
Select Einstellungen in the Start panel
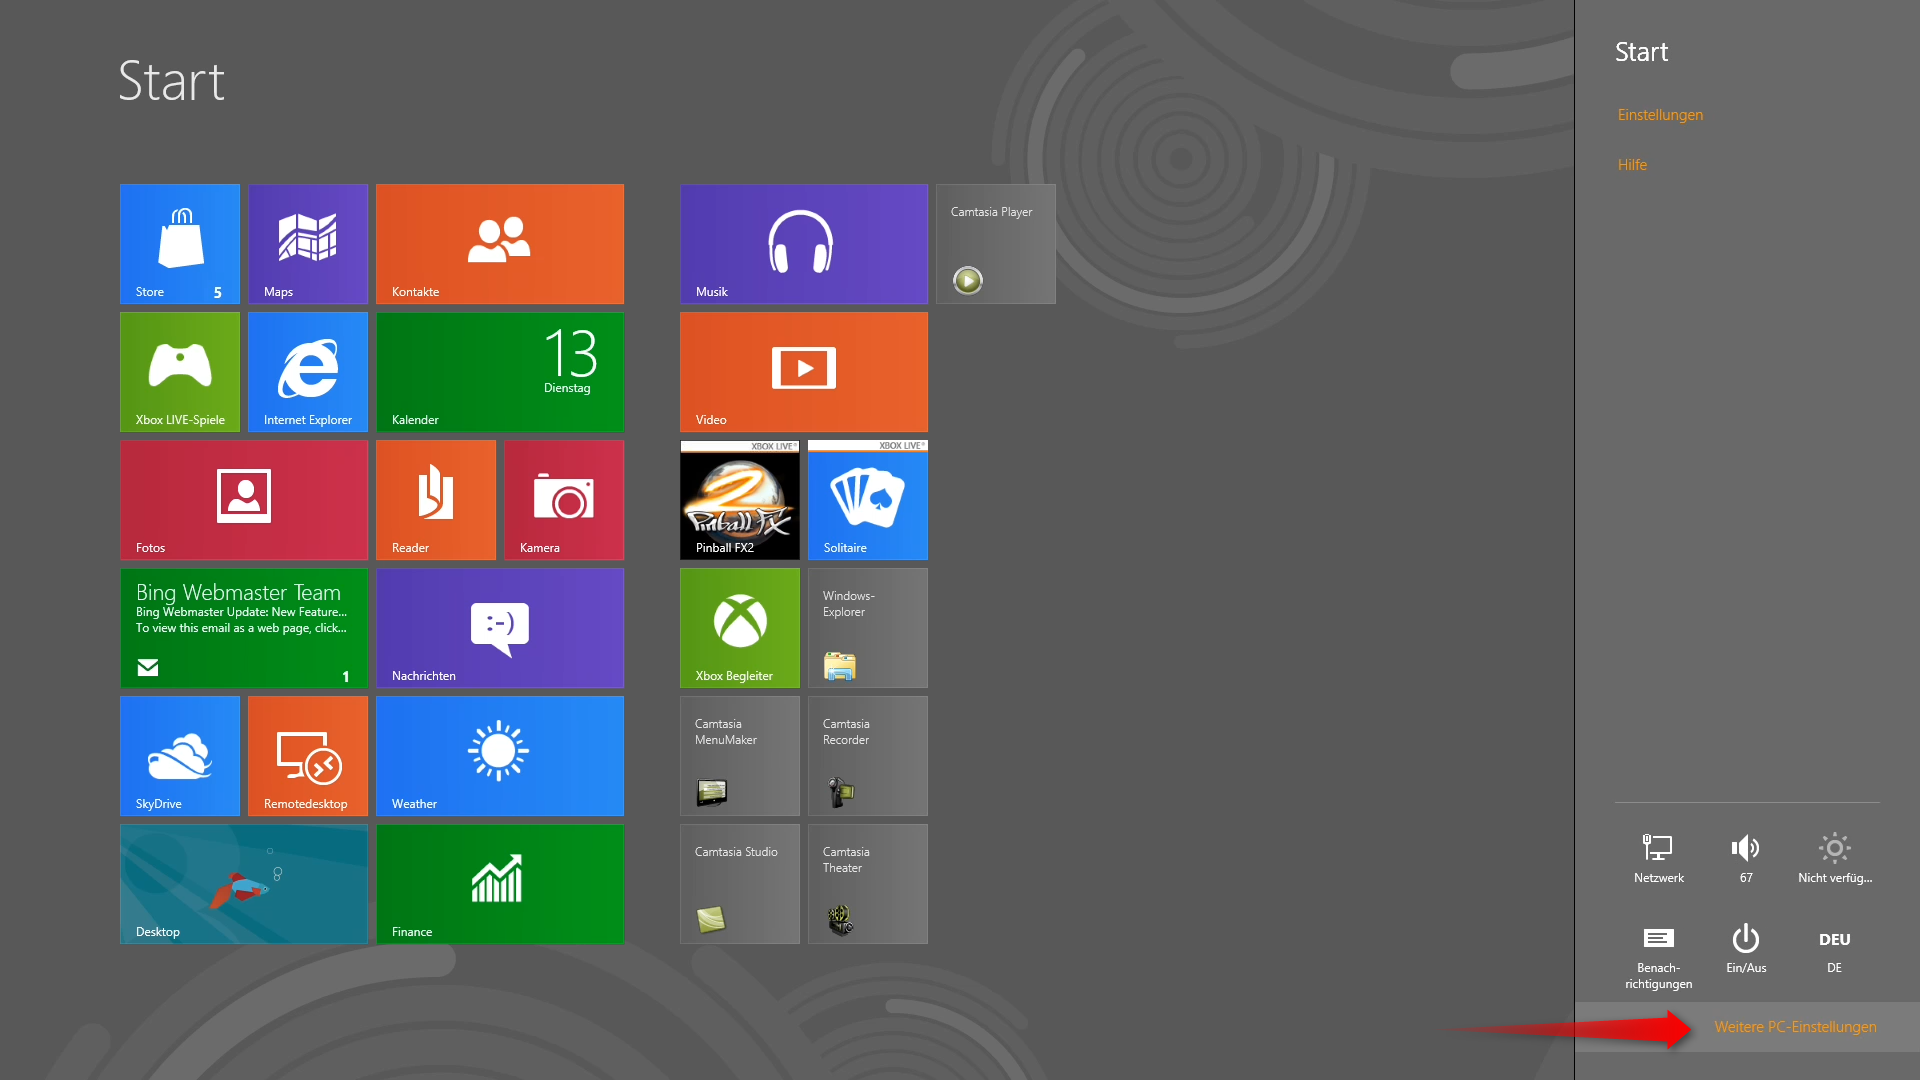[1660, 114]
